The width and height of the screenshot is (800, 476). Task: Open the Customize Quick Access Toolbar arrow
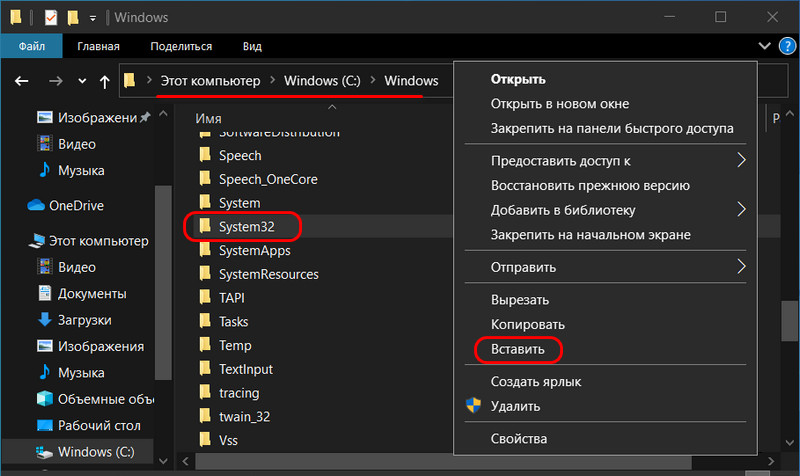point(92,18)
